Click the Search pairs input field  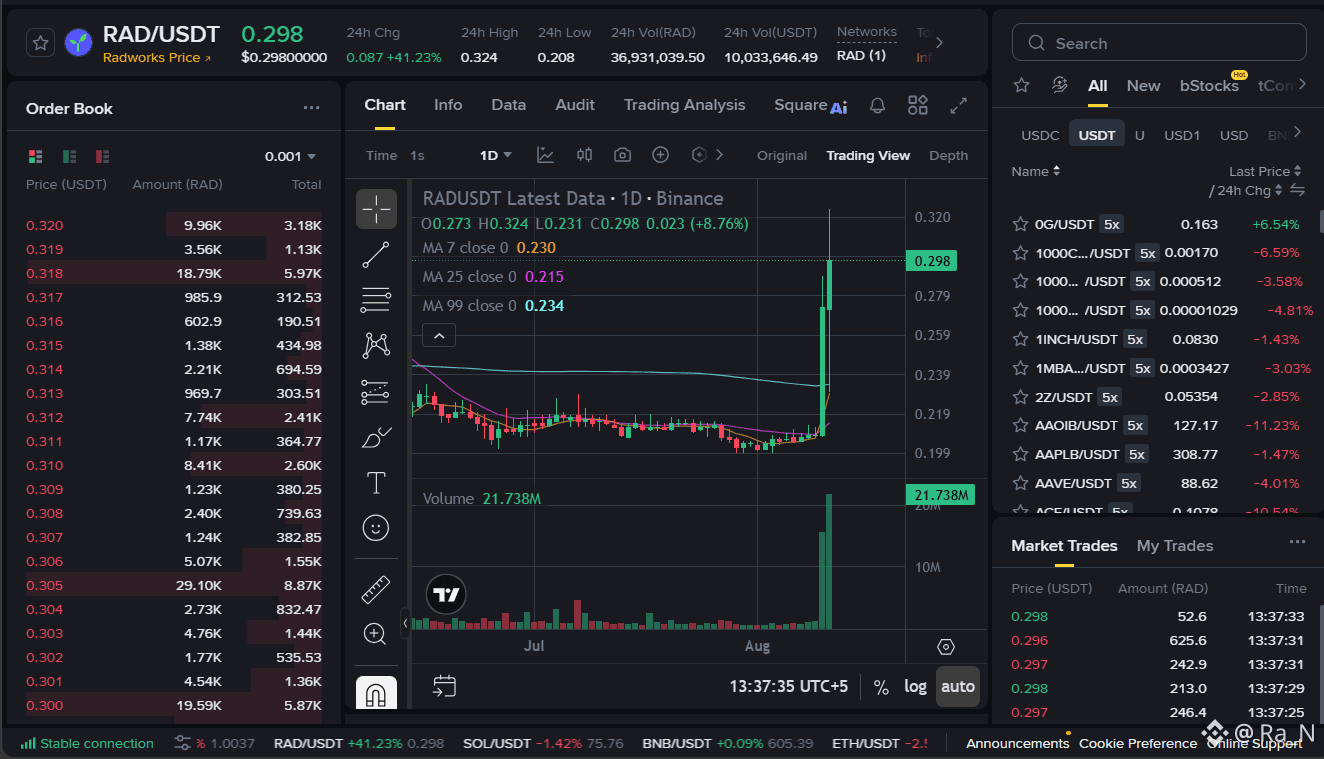click(x=1159, y=43)
